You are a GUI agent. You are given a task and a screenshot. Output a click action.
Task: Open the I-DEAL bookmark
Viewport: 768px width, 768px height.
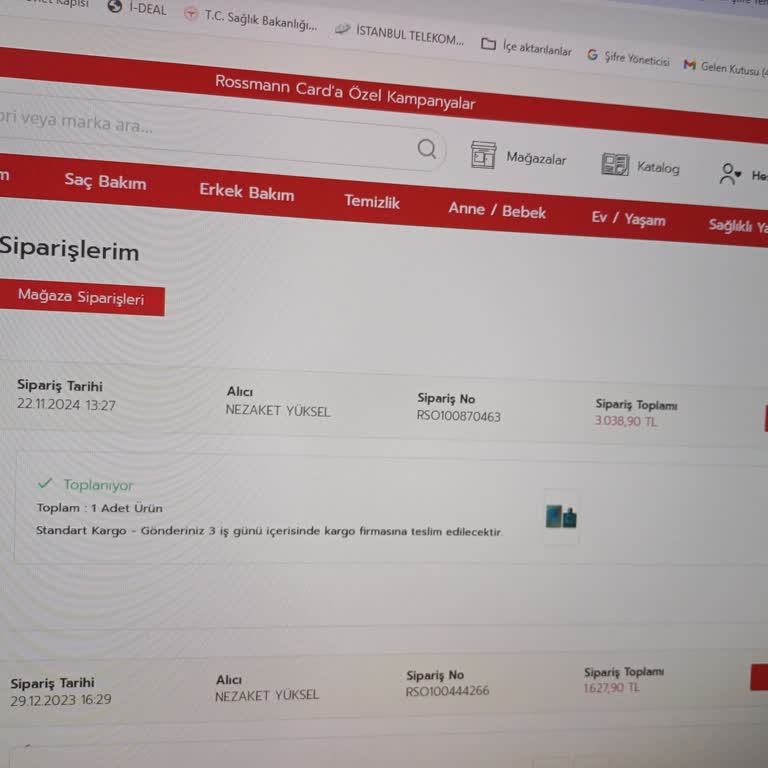(x=137, y=7)
